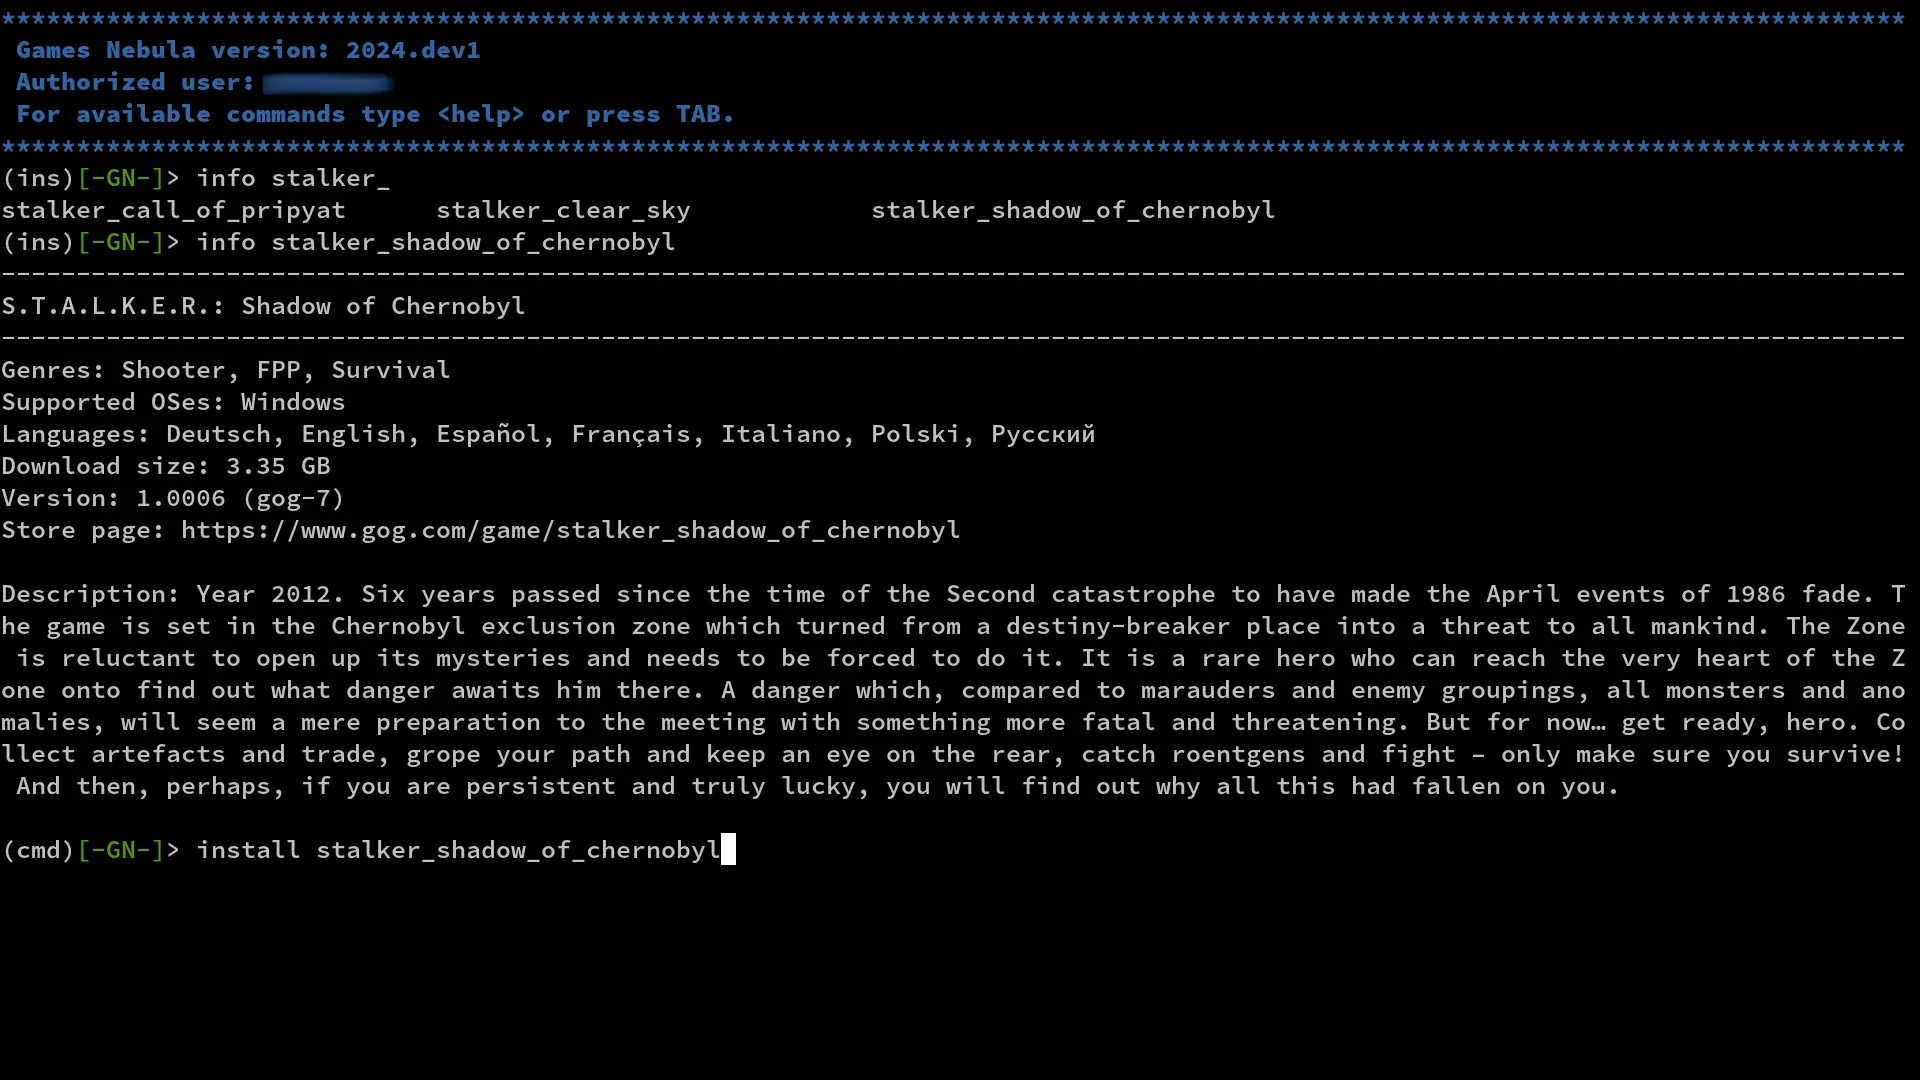
Task: Click the word Description starting the paragraph
Action: point(90,594)
